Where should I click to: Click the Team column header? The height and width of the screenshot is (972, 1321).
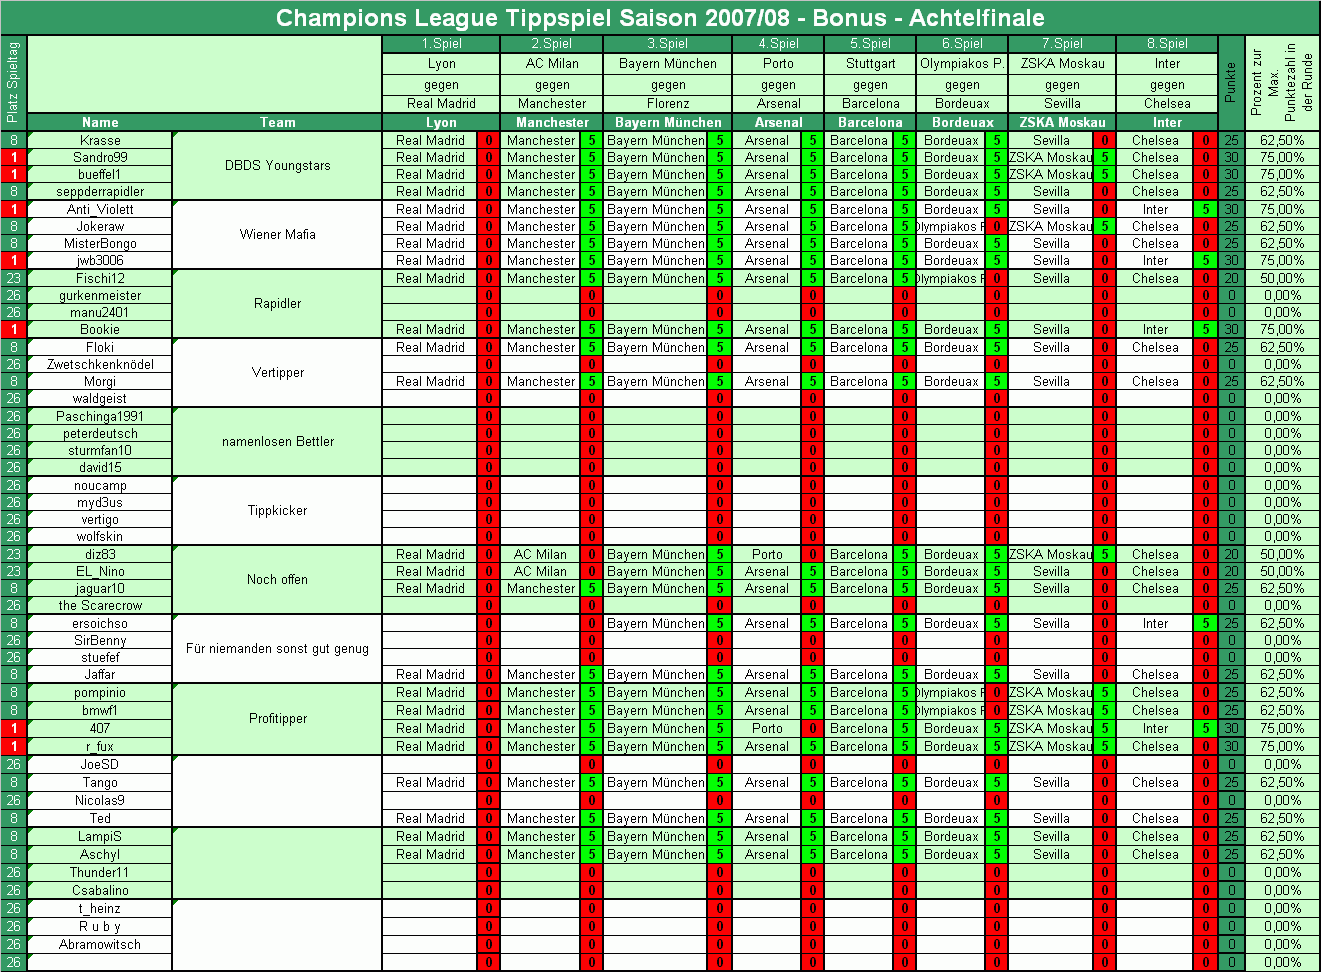(x=277, y=122)
